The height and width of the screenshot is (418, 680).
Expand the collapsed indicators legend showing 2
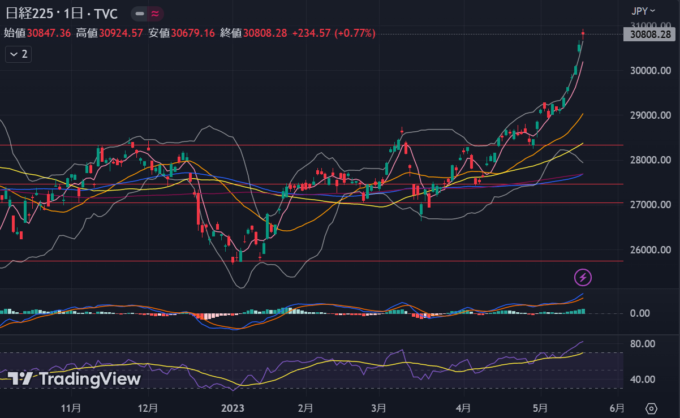[x=18, y=54]
